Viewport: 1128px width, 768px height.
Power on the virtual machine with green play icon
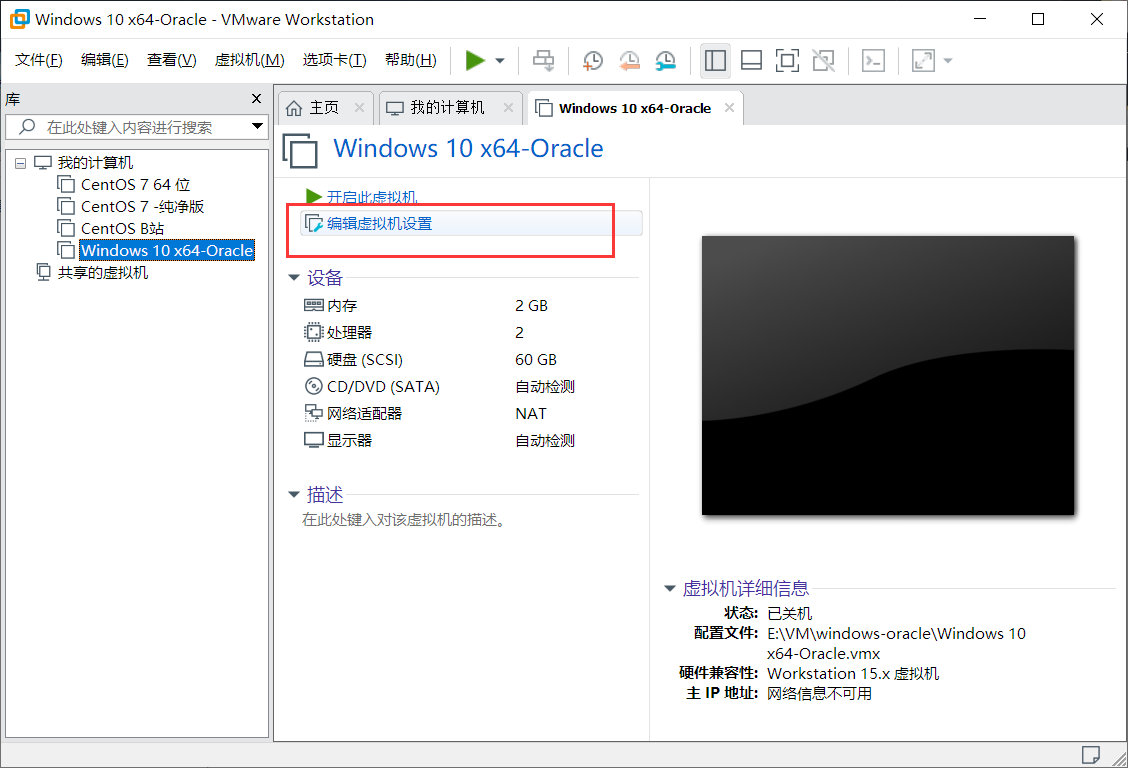point(477,60)
